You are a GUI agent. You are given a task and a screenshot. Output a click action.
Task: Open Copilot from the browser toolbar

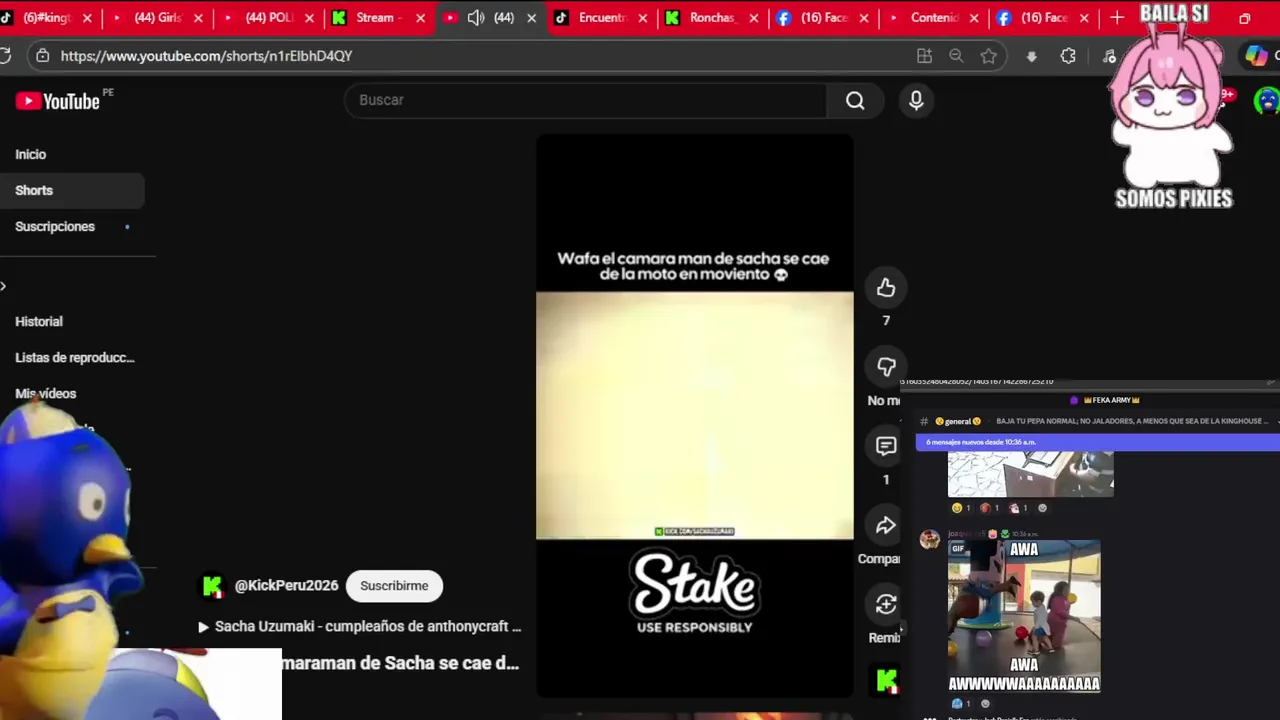[1256, 56]
